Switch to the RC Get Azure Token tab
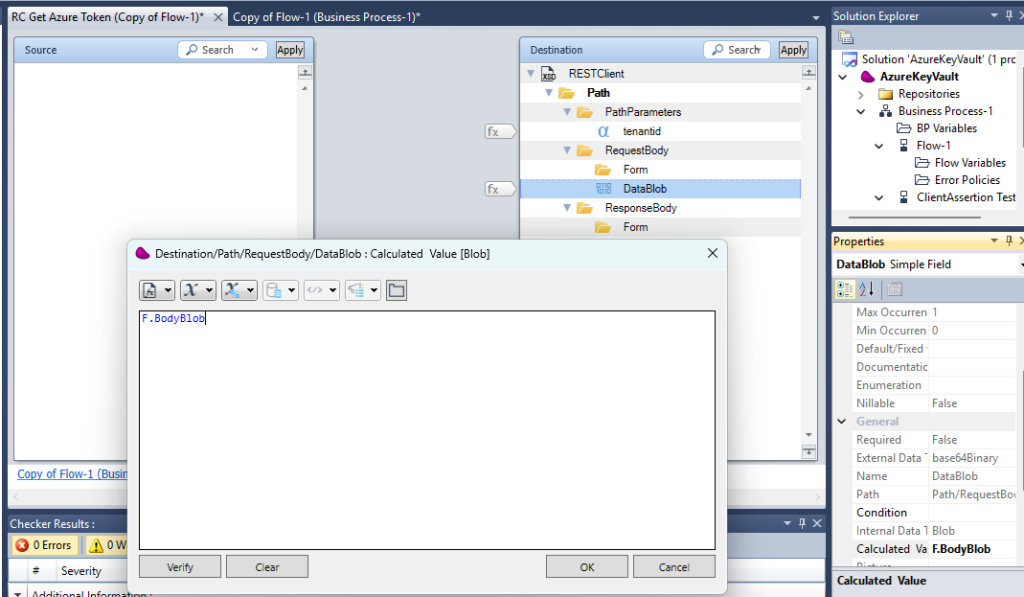 pyautogui.click(x=114, y=17)
